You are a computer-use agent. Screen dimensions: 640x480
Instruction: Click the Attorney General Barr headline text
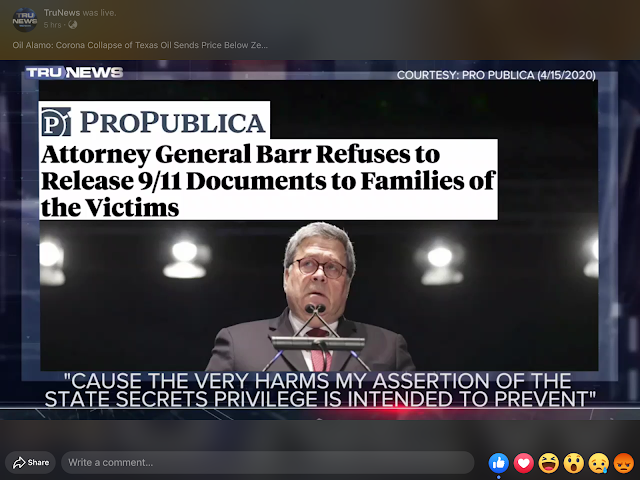[x=268, y=180]
